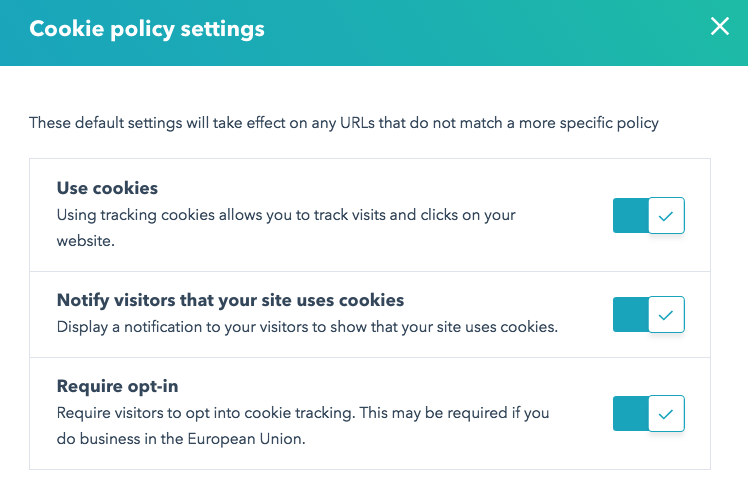
Task: Click teal track of Require opt-in switch
Action: pyautogui.click(x=630, y=413)
